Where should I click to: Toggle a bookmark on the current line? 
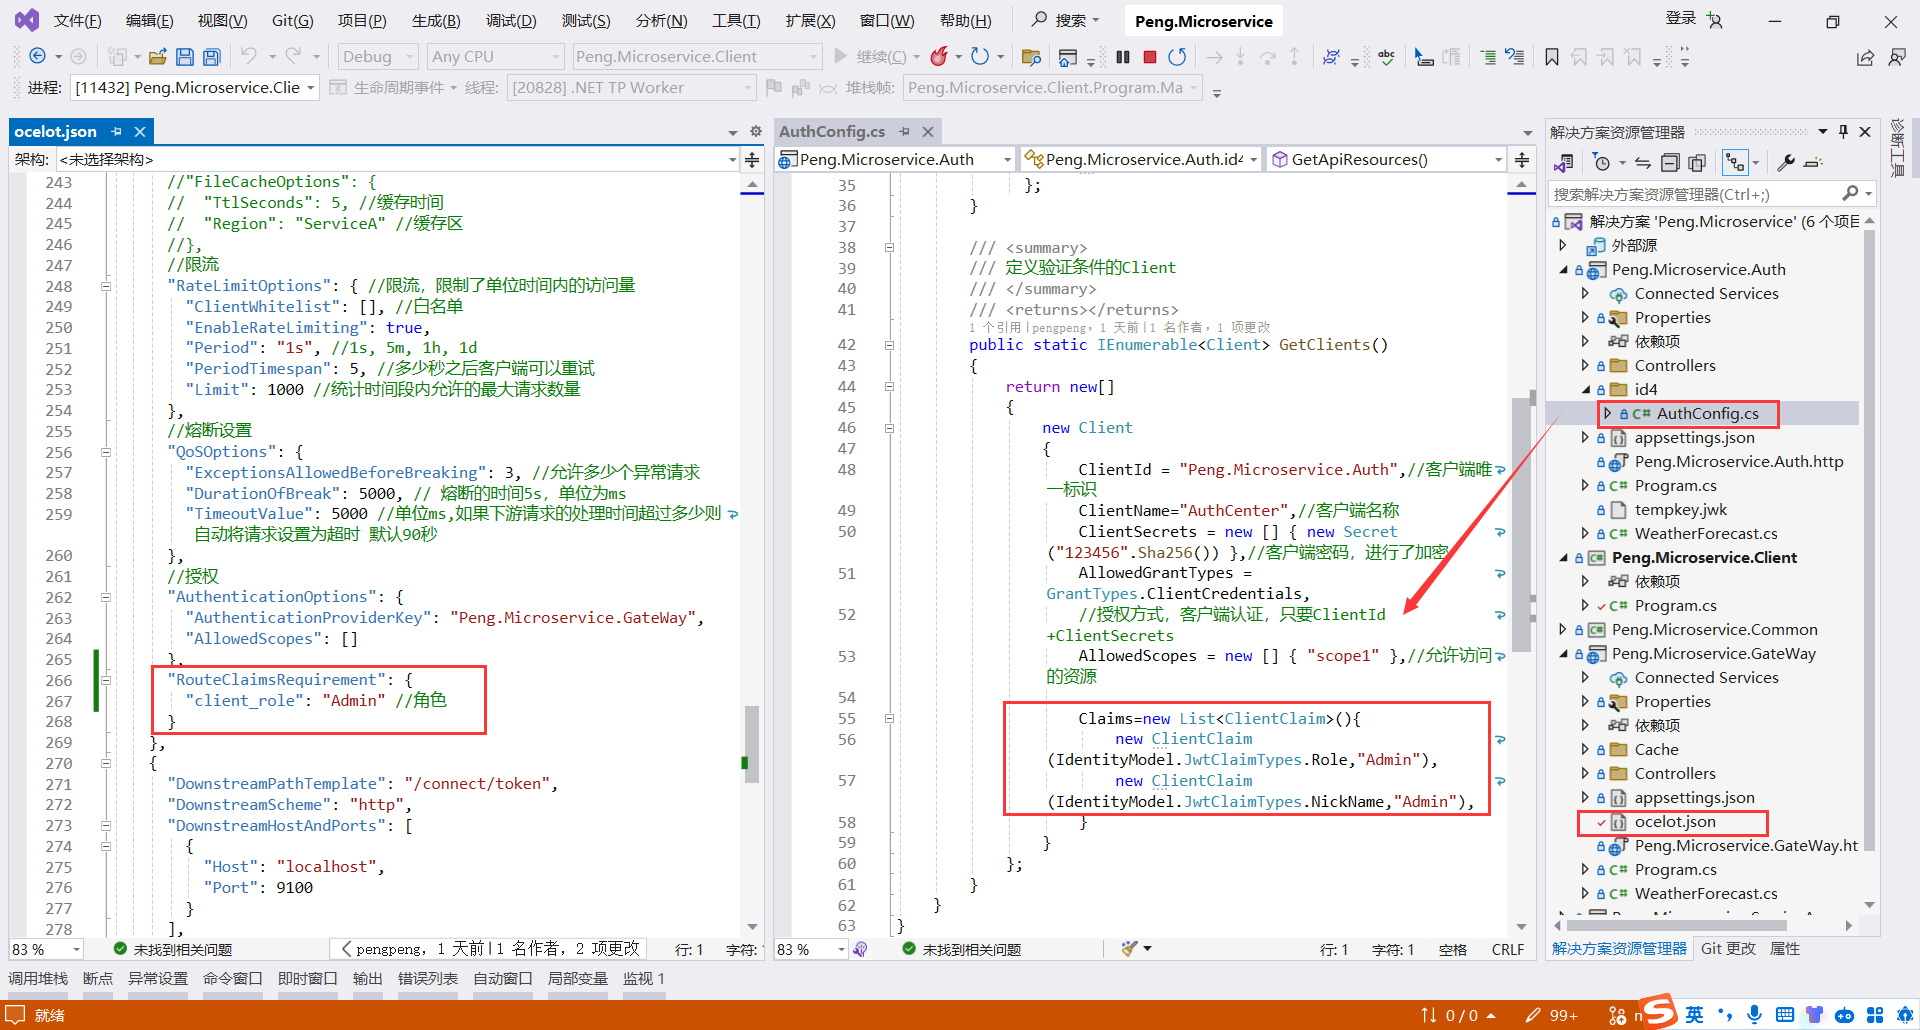(x=1551, y=57)
